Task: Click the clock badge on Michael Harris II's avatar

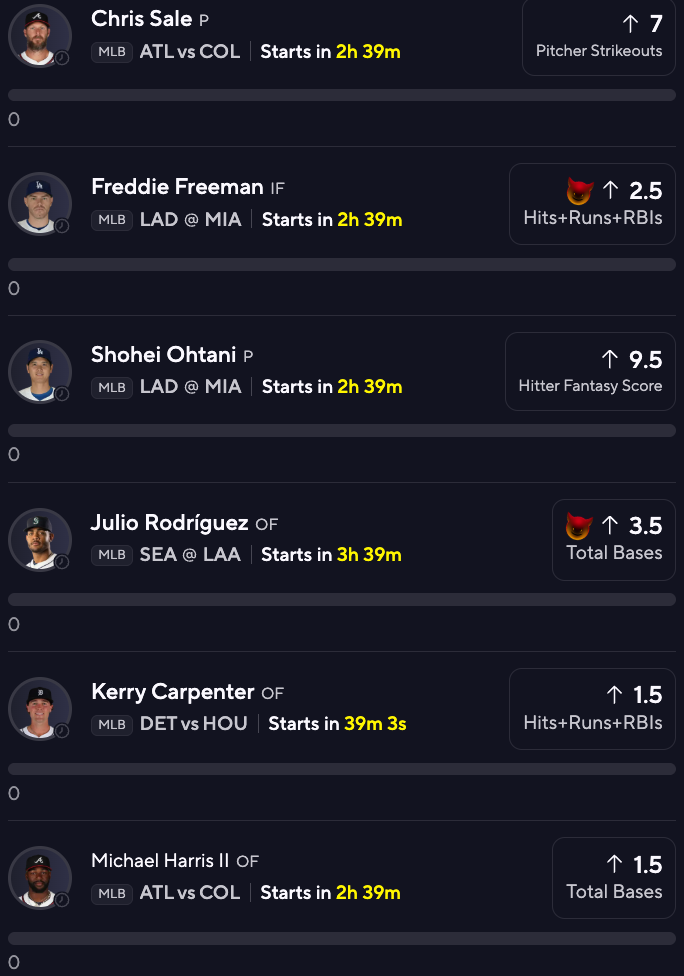Action: tap(62, 899)
